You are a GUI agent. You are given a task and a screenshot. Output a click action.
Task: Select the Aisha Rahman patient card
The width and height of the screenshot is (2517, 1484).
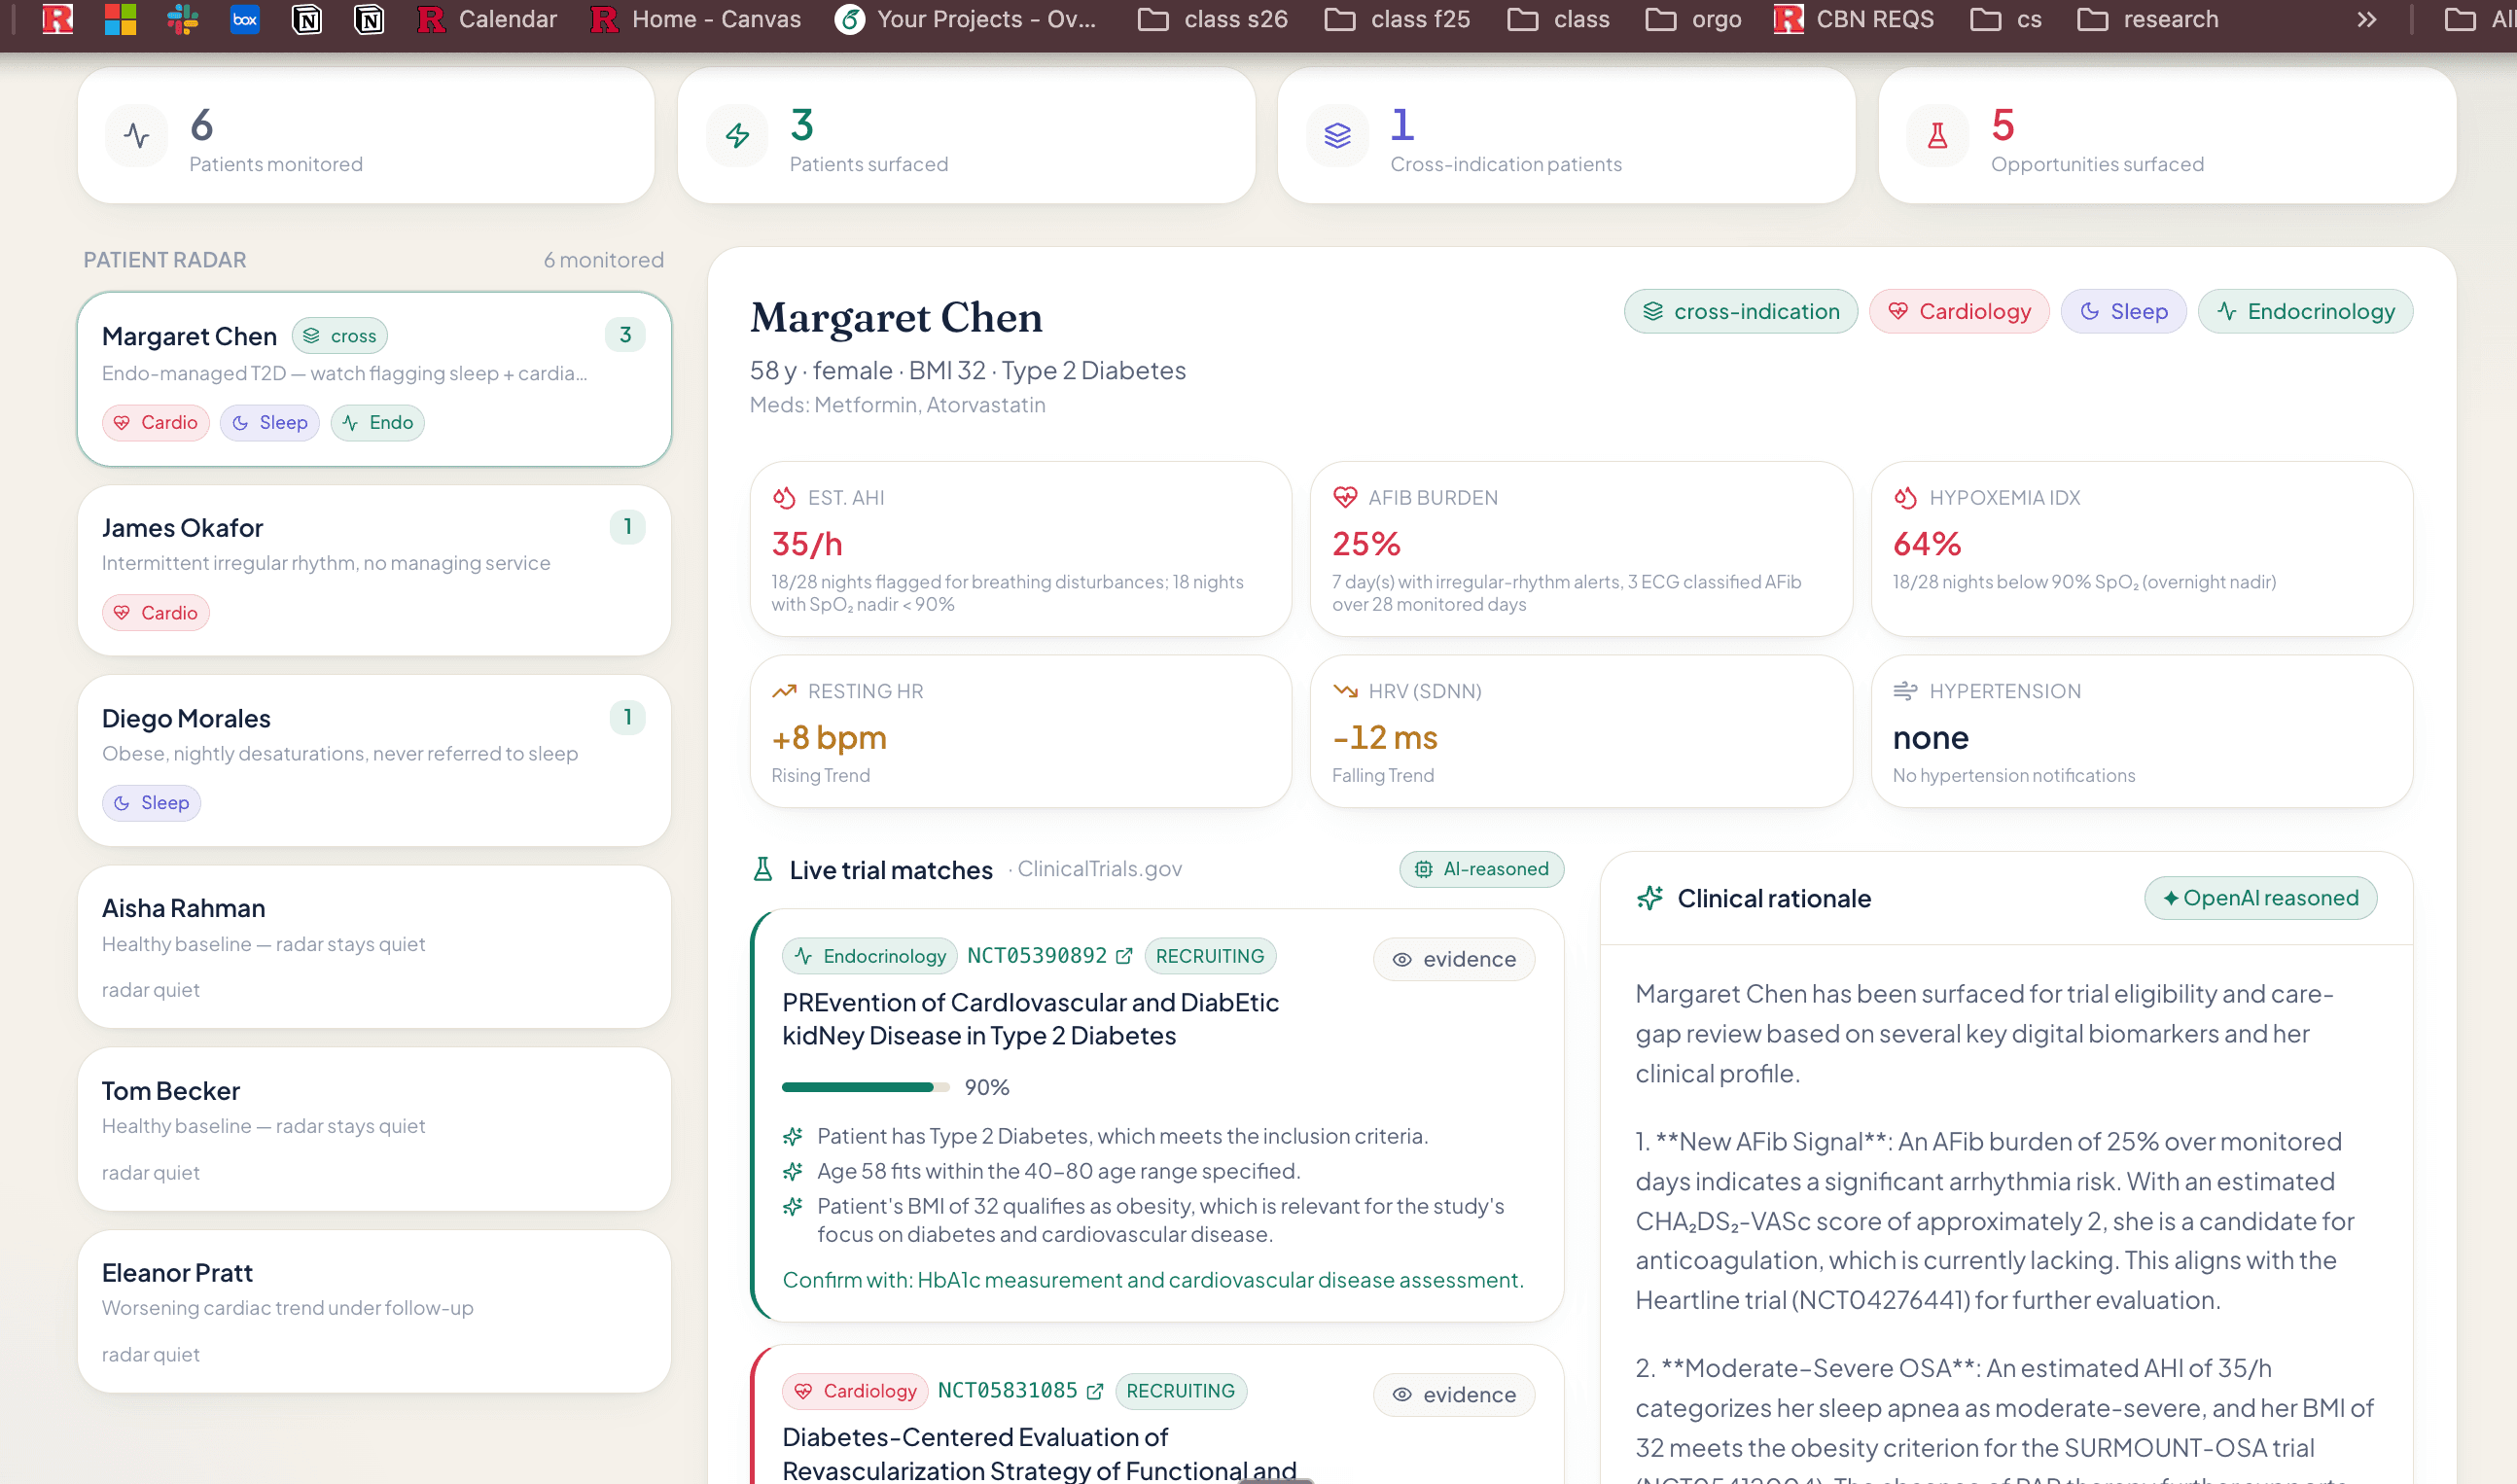point(374,946)
